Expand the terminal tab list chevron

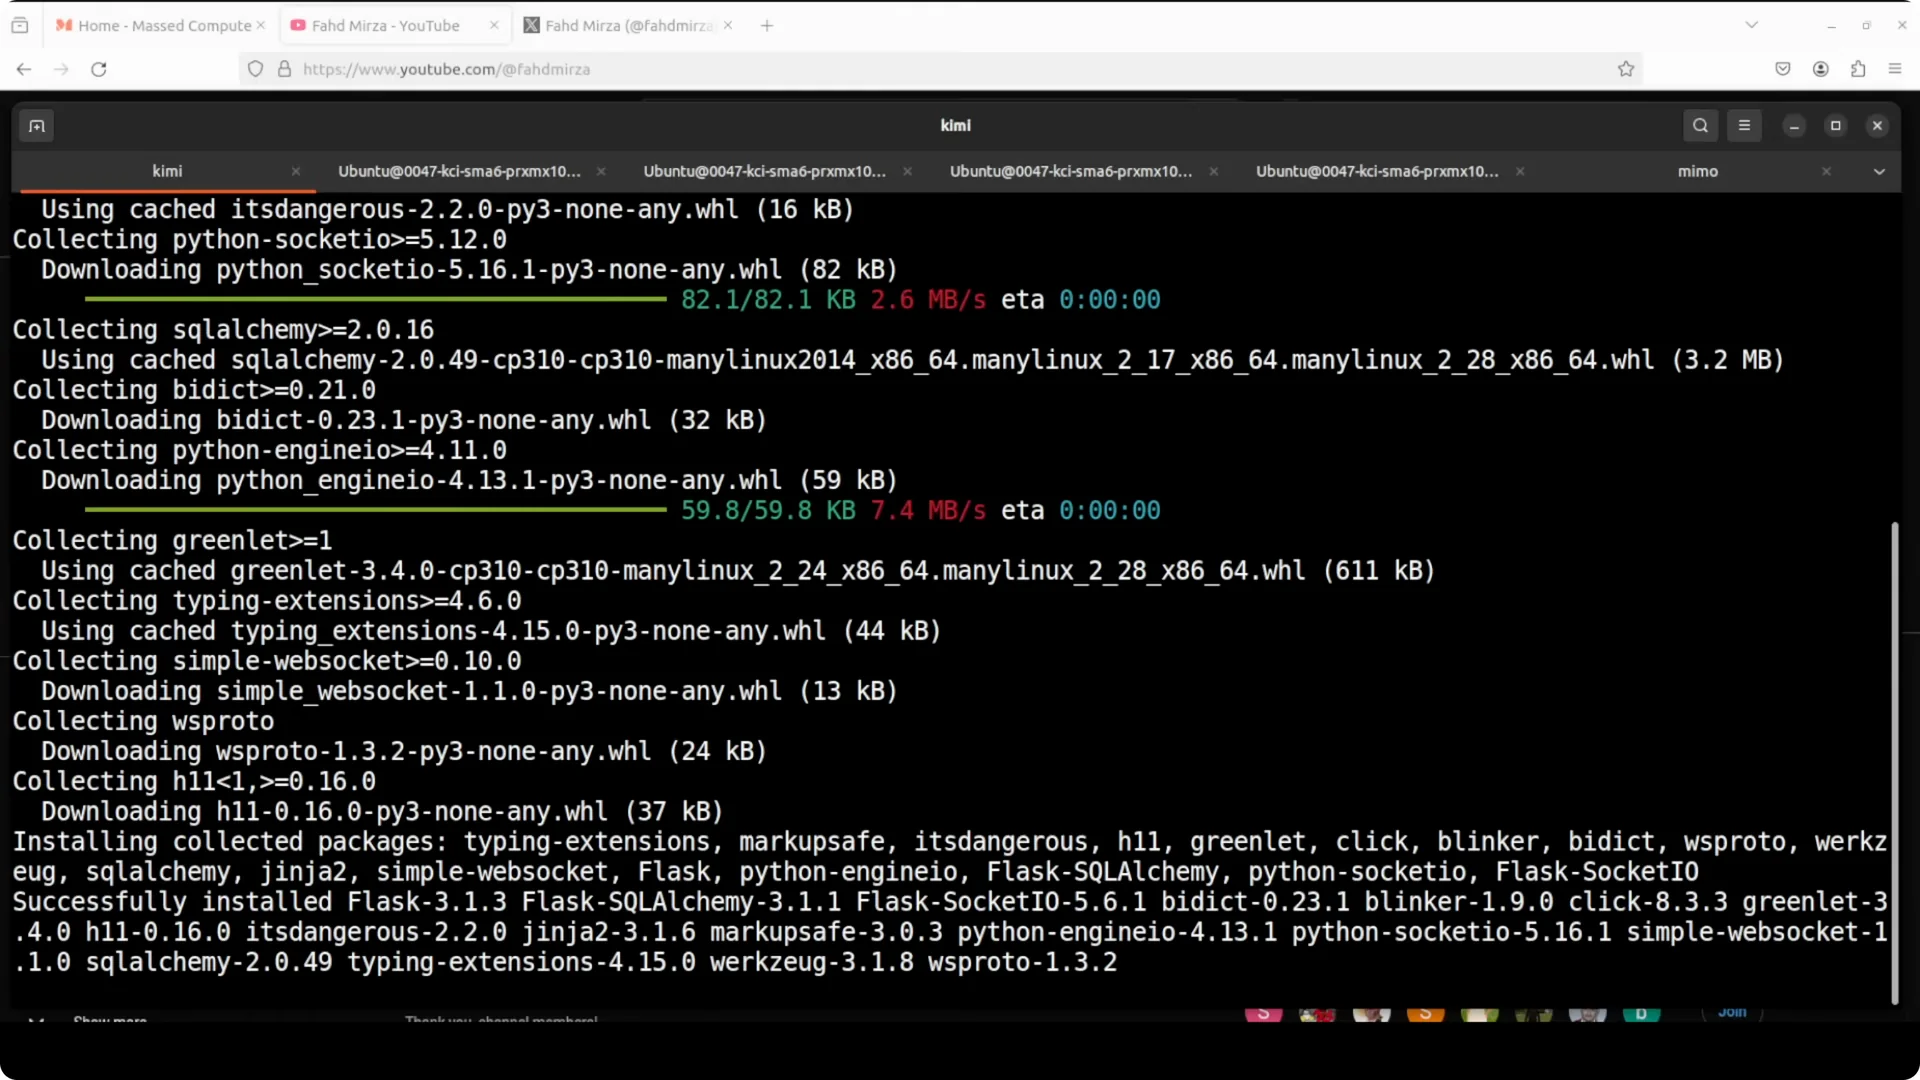(1879, 172)
